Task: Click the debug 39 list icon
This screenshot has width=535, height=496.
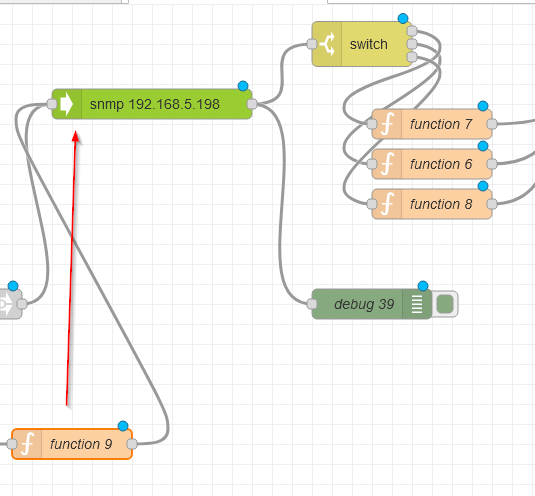Action: (x=417, y=304)
